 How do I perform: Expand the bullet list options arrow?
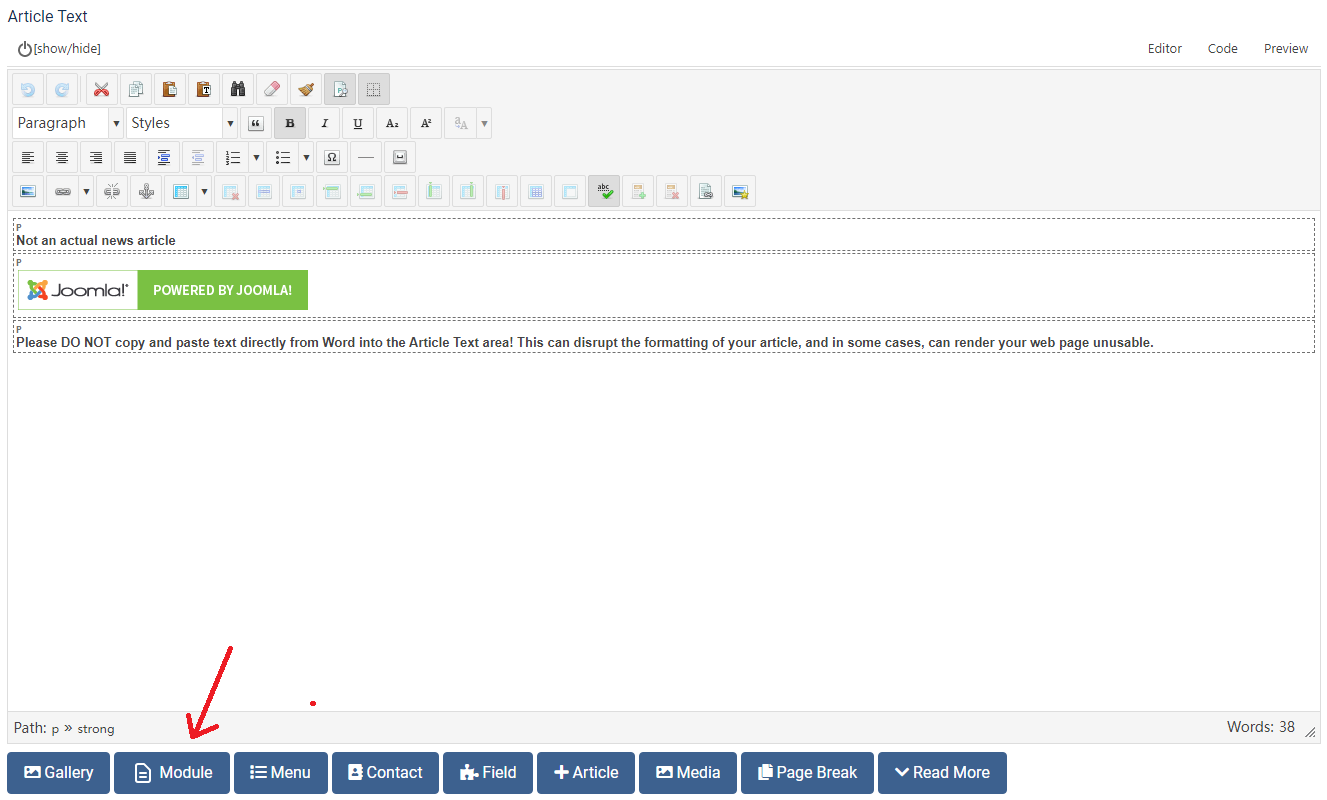306,158
